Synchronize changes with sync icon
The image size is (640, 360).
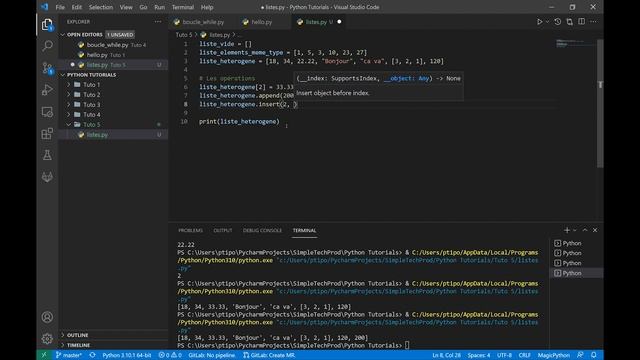coord(93,355)
